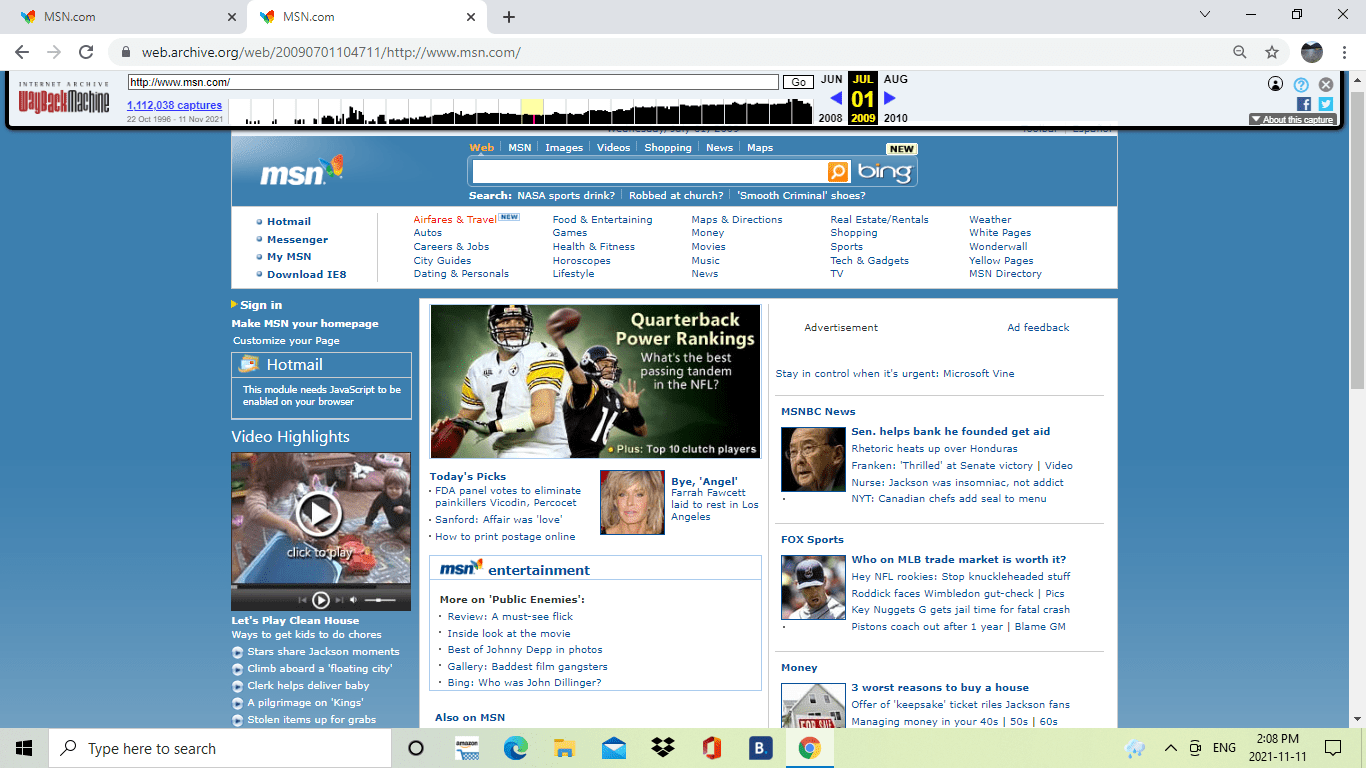Screen dimensions: 1366x768
Task: Go to previous capture blue arrow
Action: click(x=836, y=98)
